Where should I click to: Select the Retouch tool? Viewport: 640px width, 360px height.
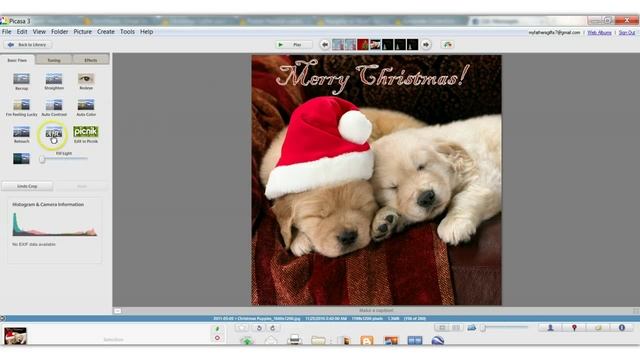(21, 135)
